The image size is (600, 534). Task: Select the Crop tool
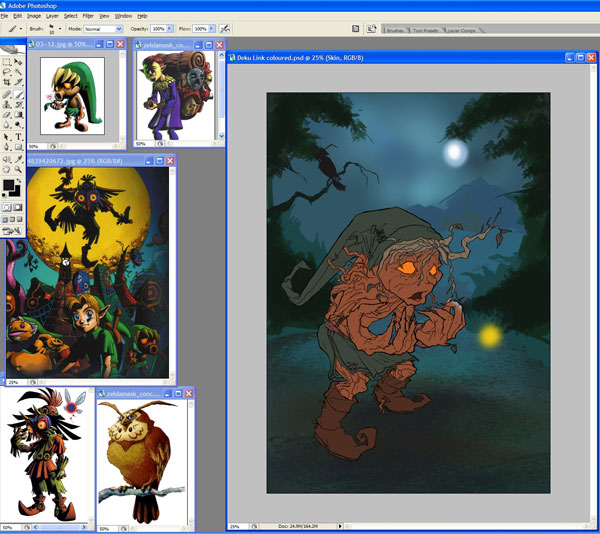click(7, 82)
